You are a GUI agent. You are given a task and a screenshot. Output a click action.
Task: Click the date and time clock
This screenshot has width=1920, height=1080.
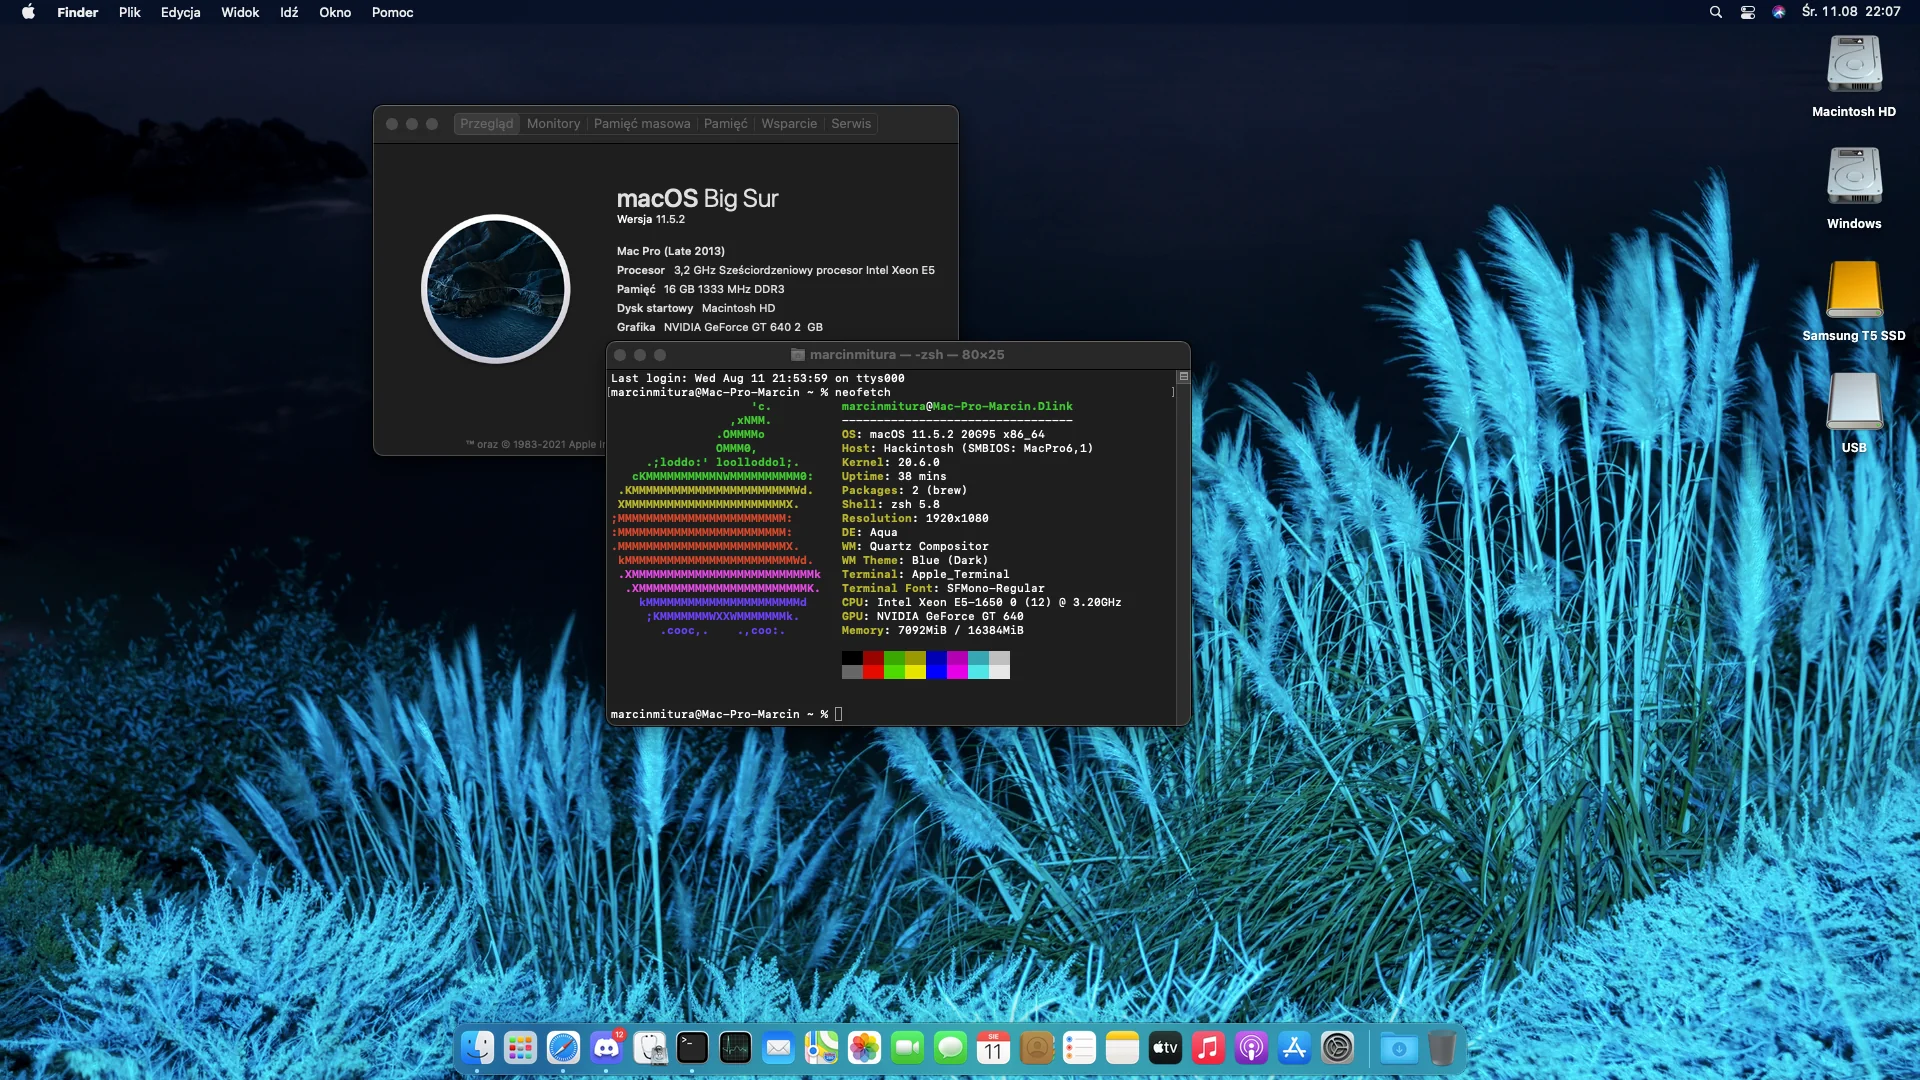[1850, 12]
